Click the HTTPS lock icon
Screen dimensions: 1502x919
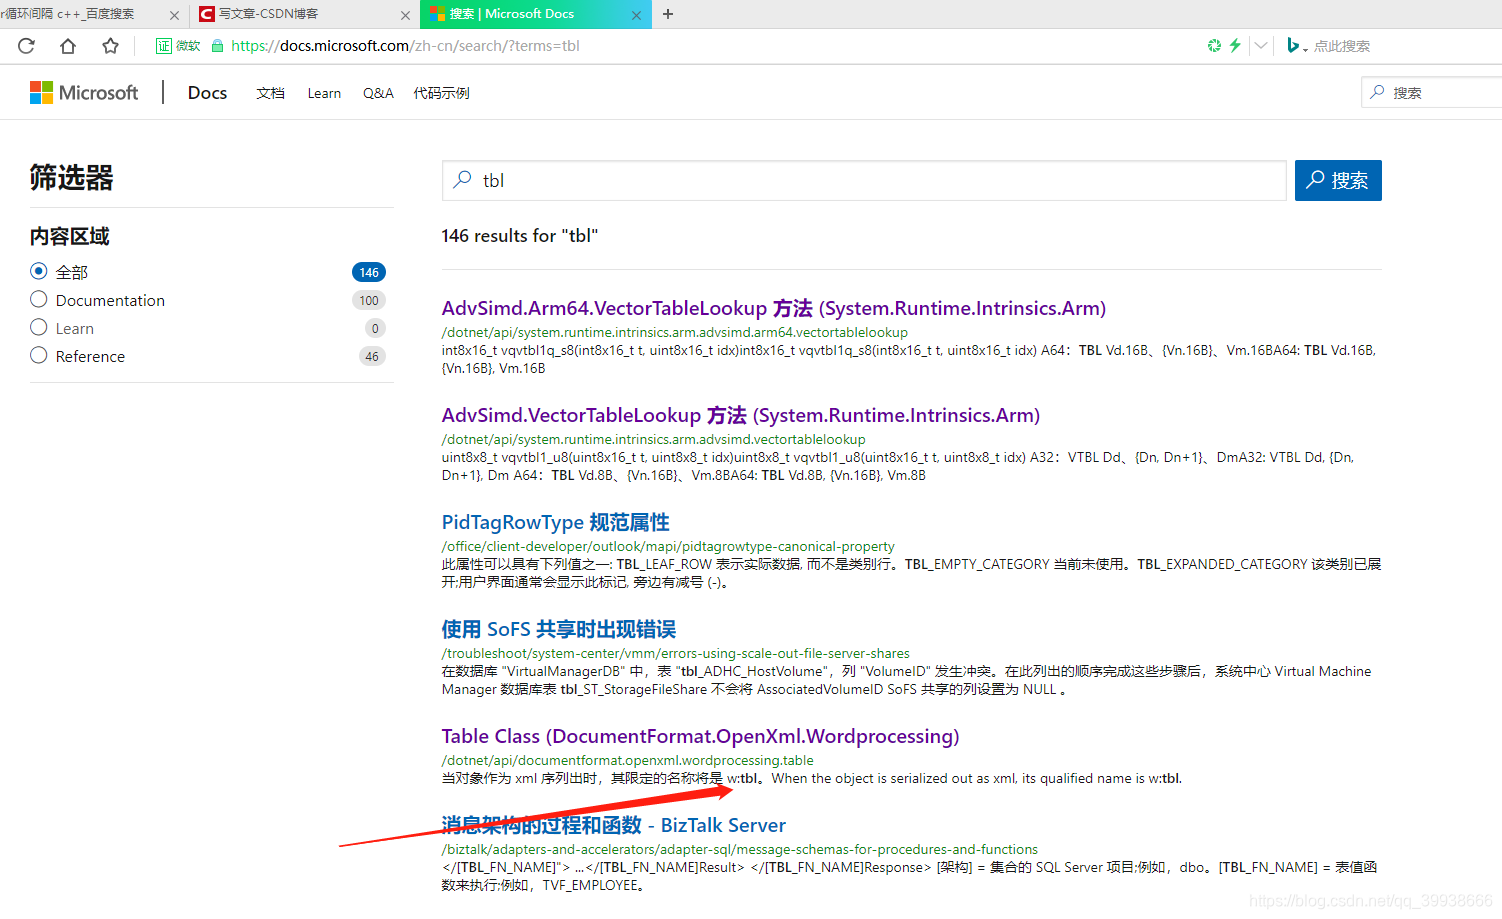(x=219, y=45)
